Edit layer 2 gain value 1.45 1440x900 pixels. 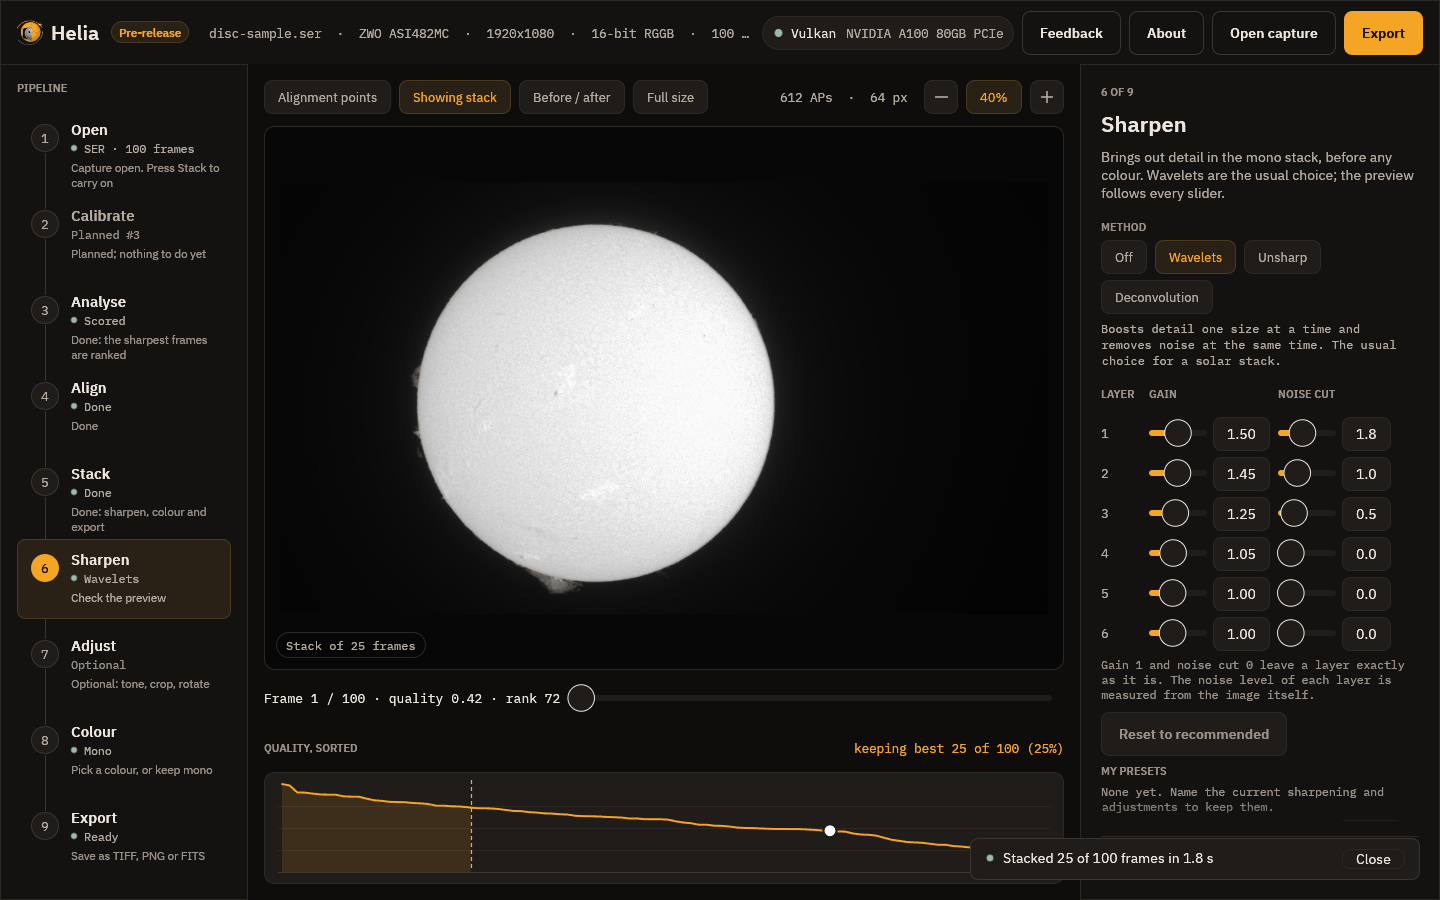point(1241,474)
